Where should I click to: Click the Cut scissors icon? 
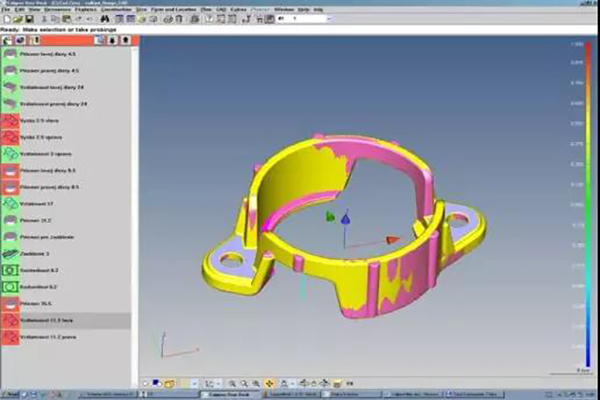click(x=44, y=19)
